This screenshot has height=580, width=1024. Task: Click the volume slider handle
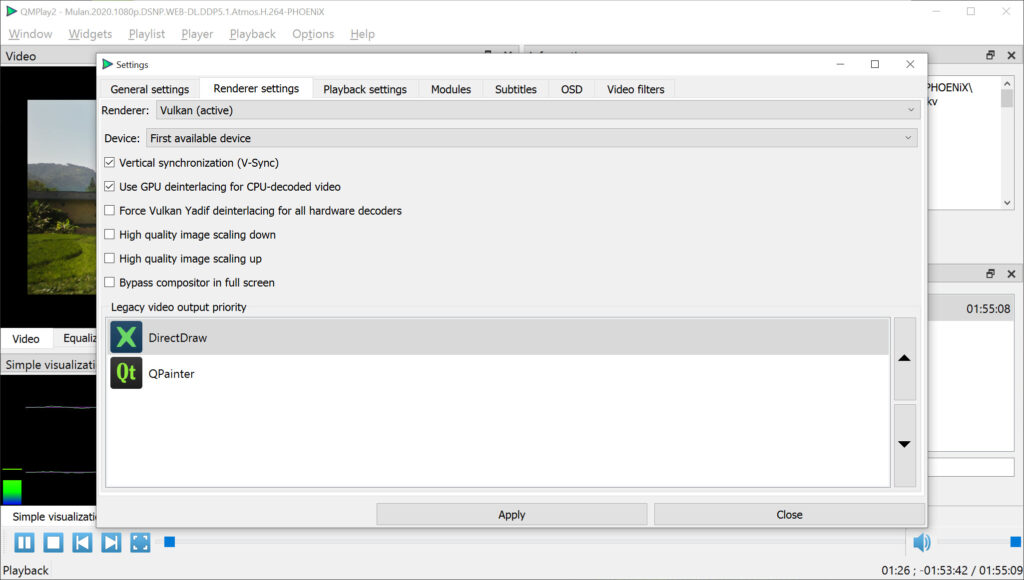tap(1016, 541)
